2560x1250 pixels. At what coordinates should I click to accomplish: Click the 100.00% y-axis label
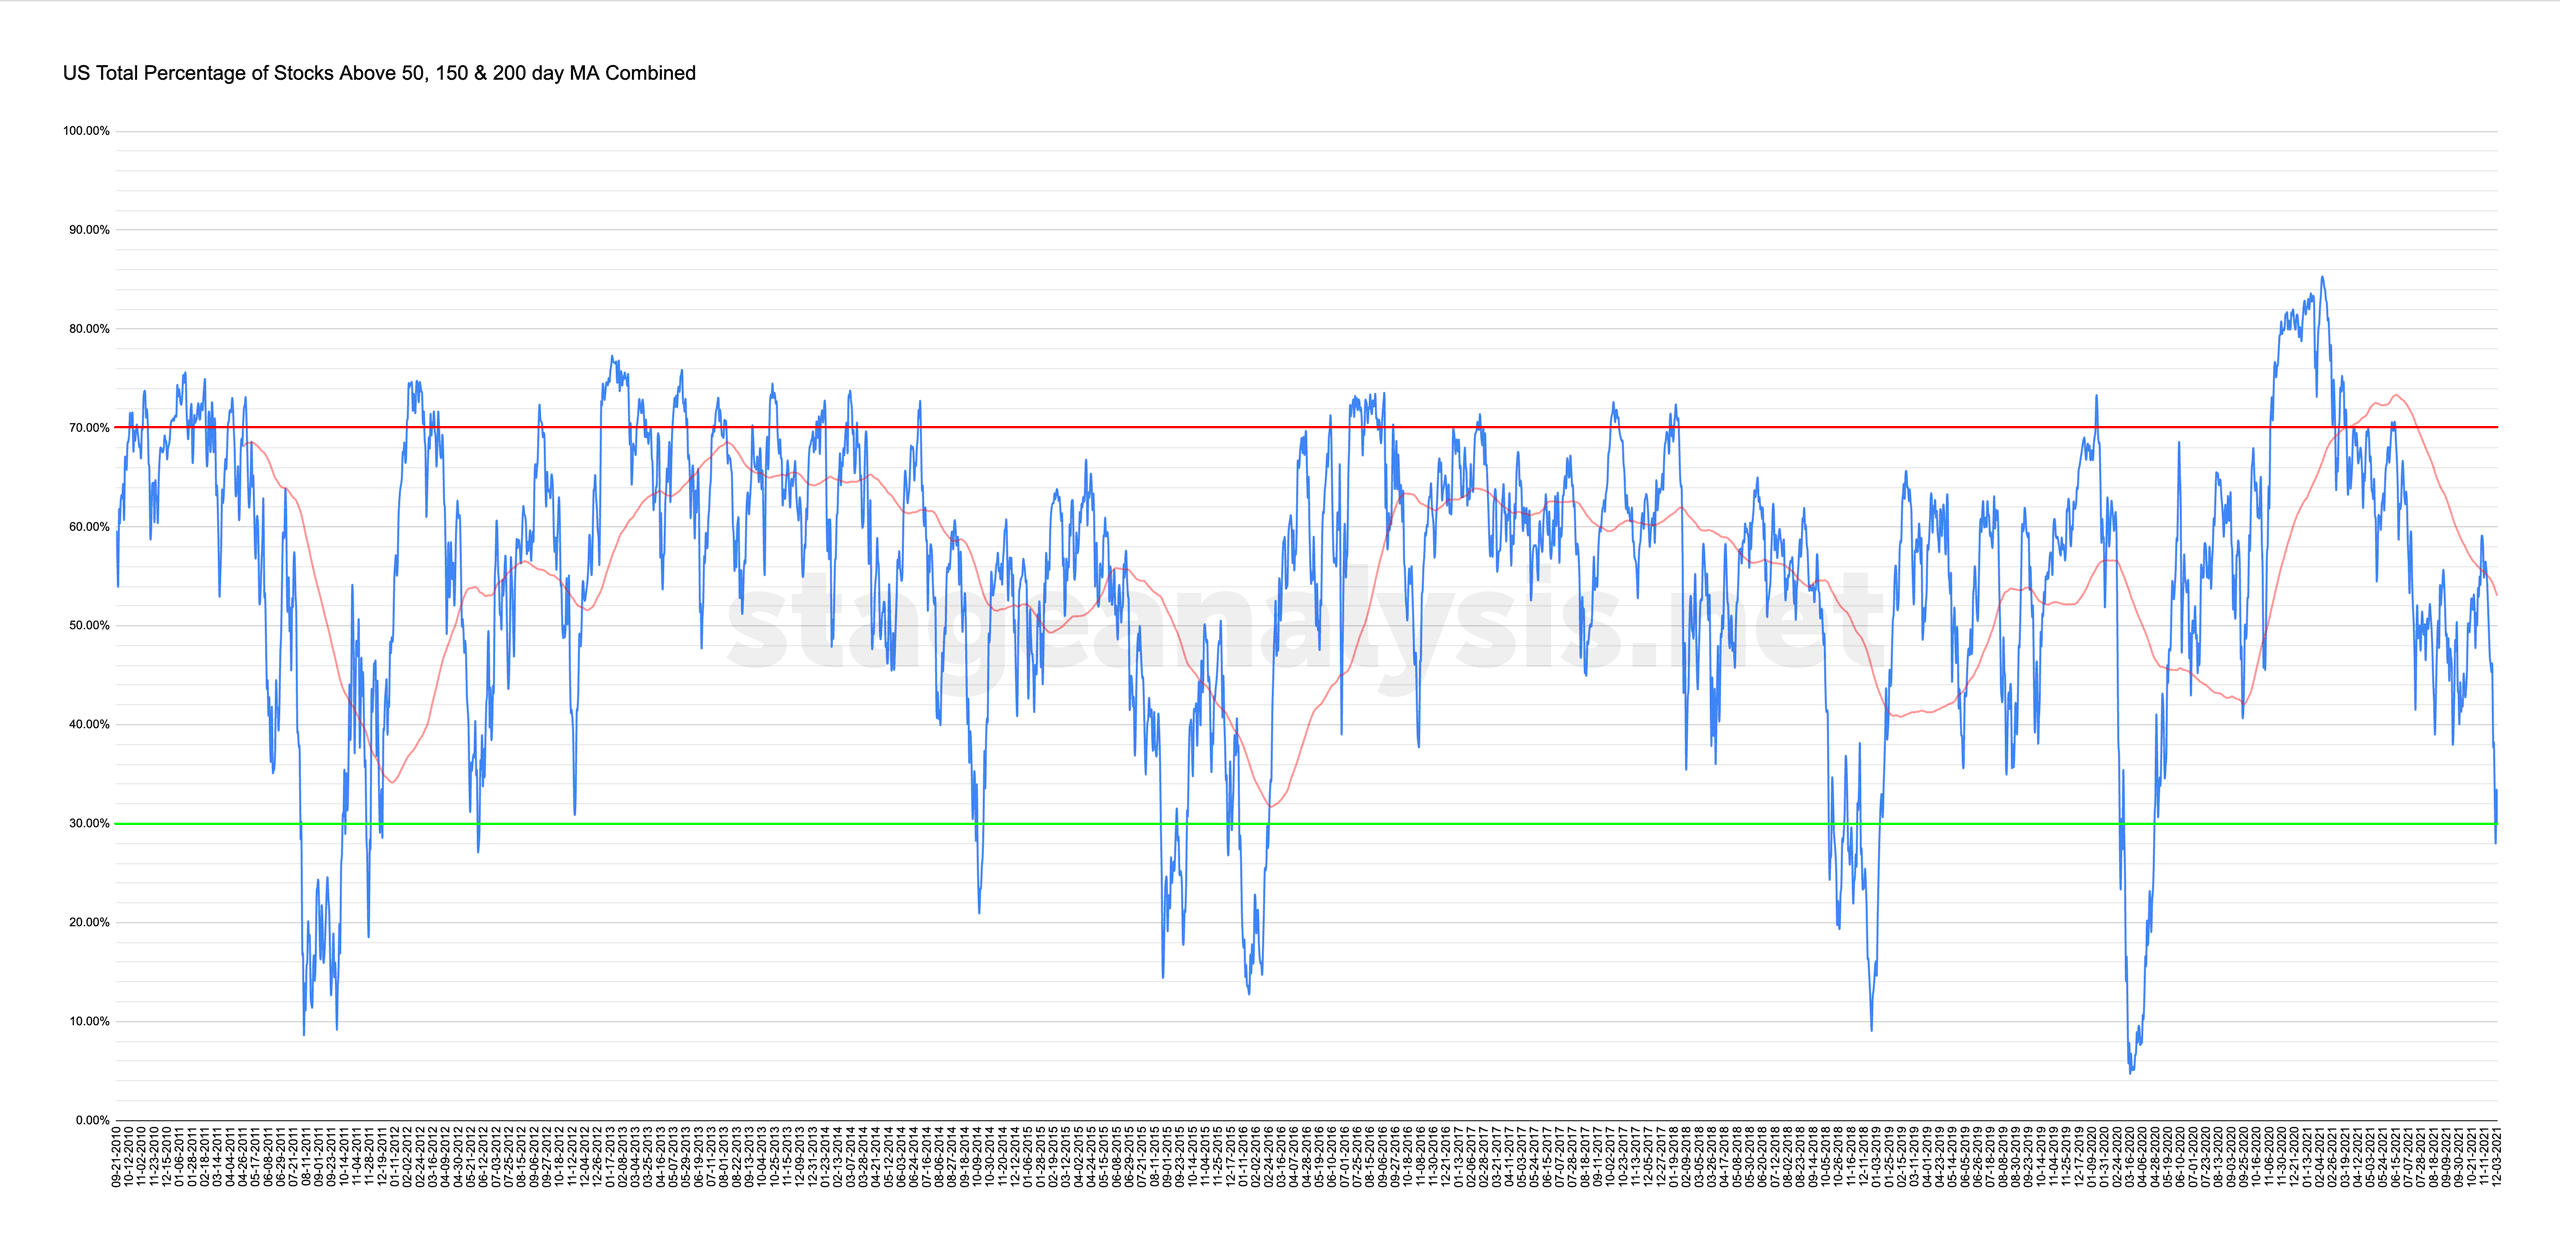point(86,131)
